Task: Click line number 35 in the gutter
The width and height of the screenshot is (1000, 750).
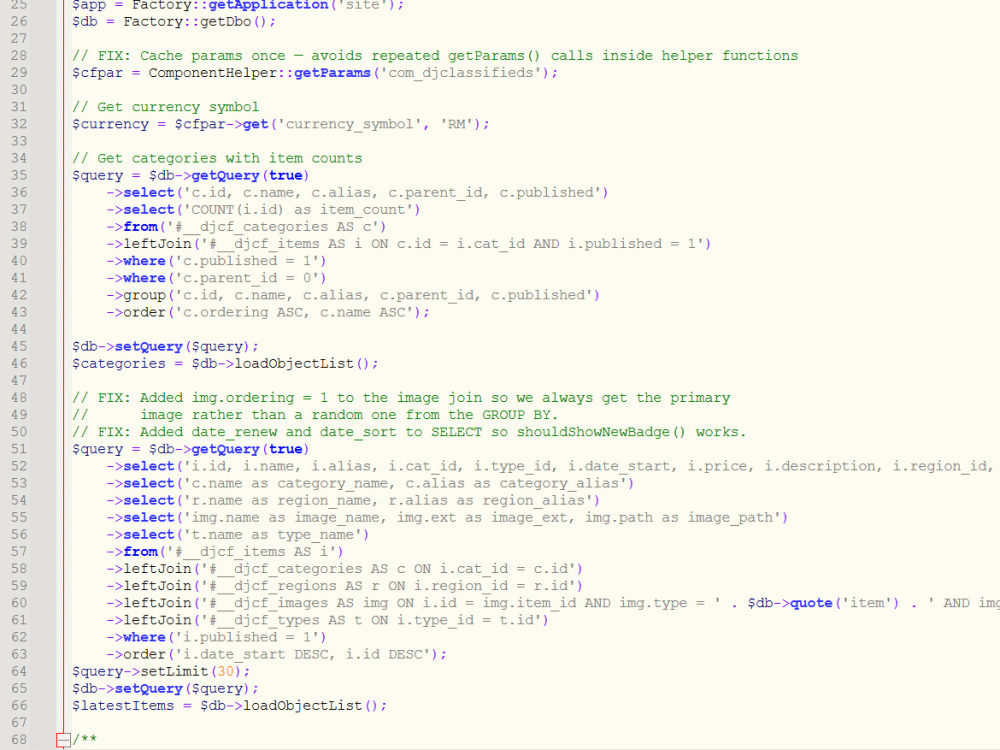Action: pyautogui.click(x=19, y=175)
